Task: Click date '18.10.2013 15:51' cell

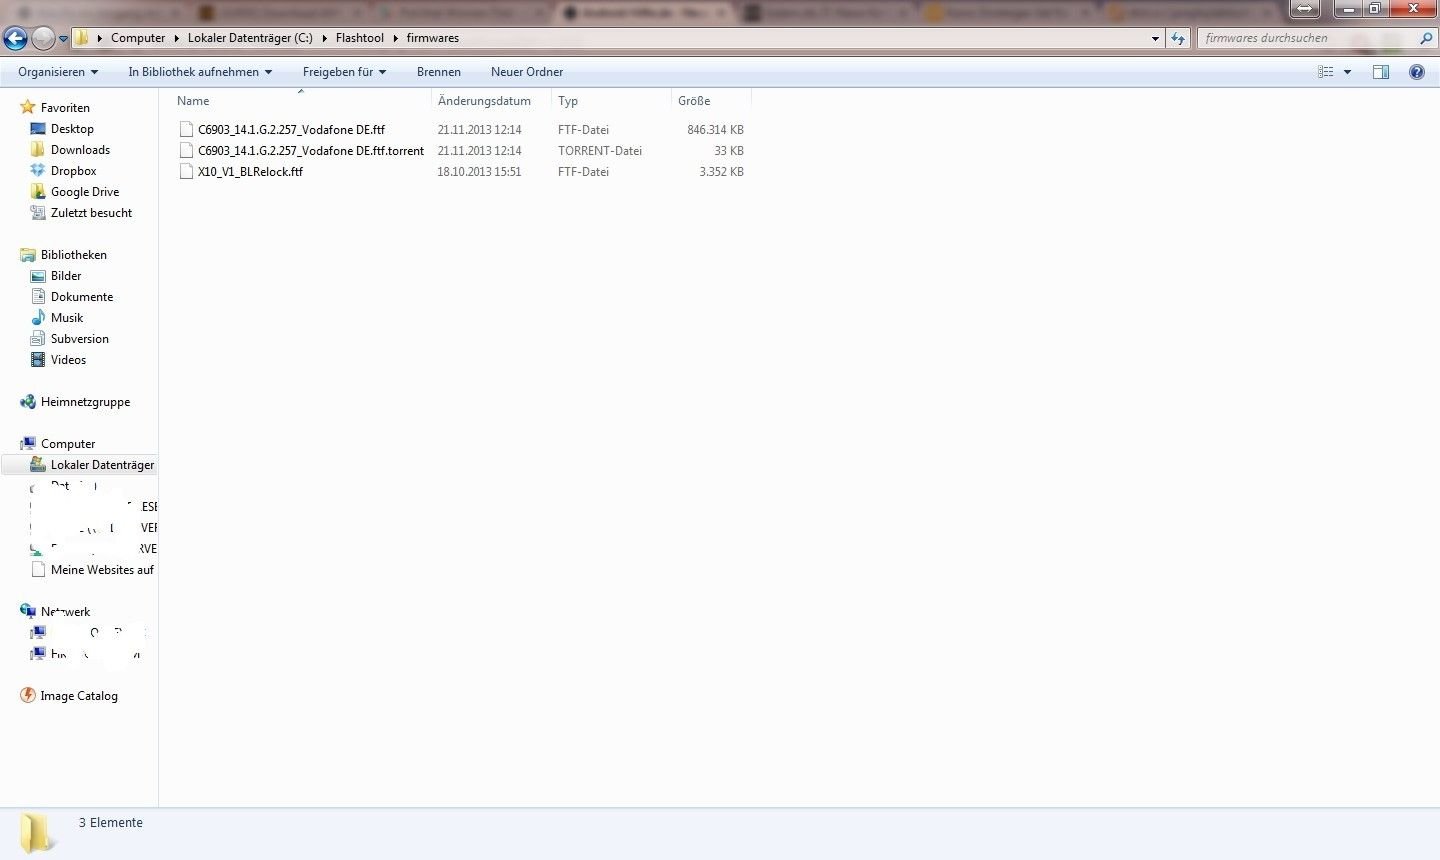Action: tap(479, 172)
